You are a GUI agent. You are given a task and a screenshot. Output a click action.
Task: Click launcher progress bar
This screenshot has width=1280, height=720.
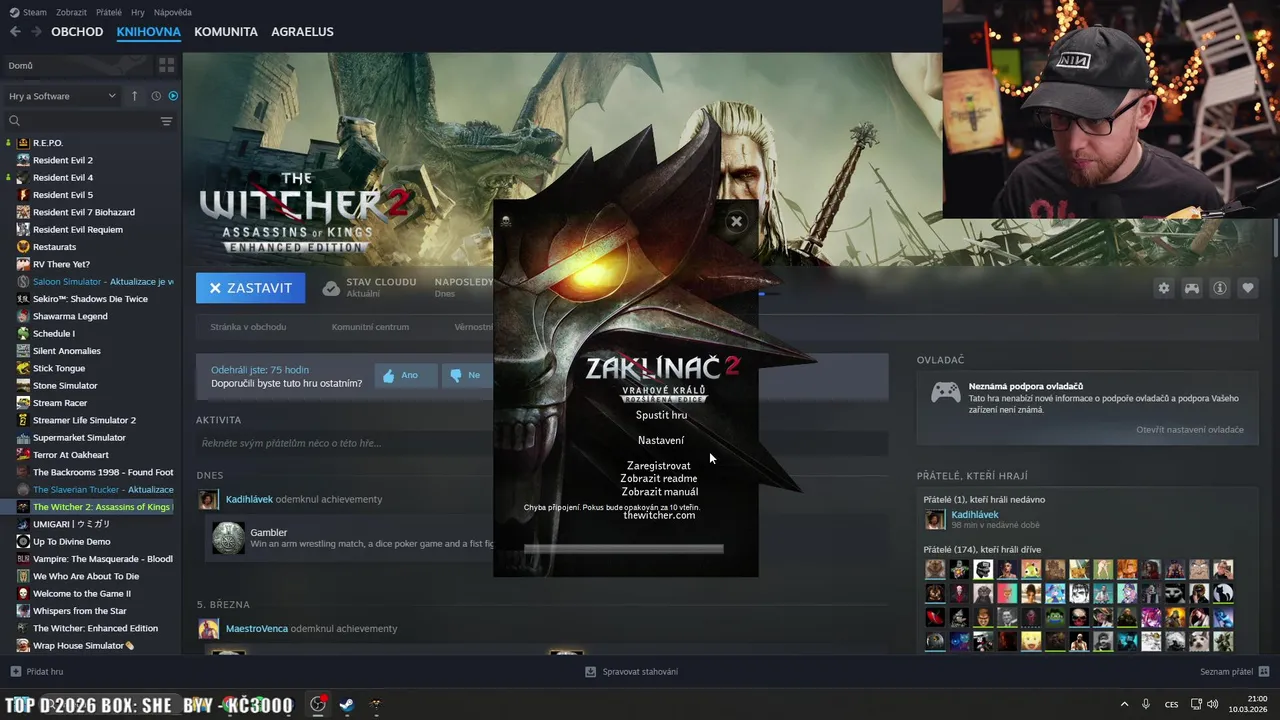[x=623, y=549]
